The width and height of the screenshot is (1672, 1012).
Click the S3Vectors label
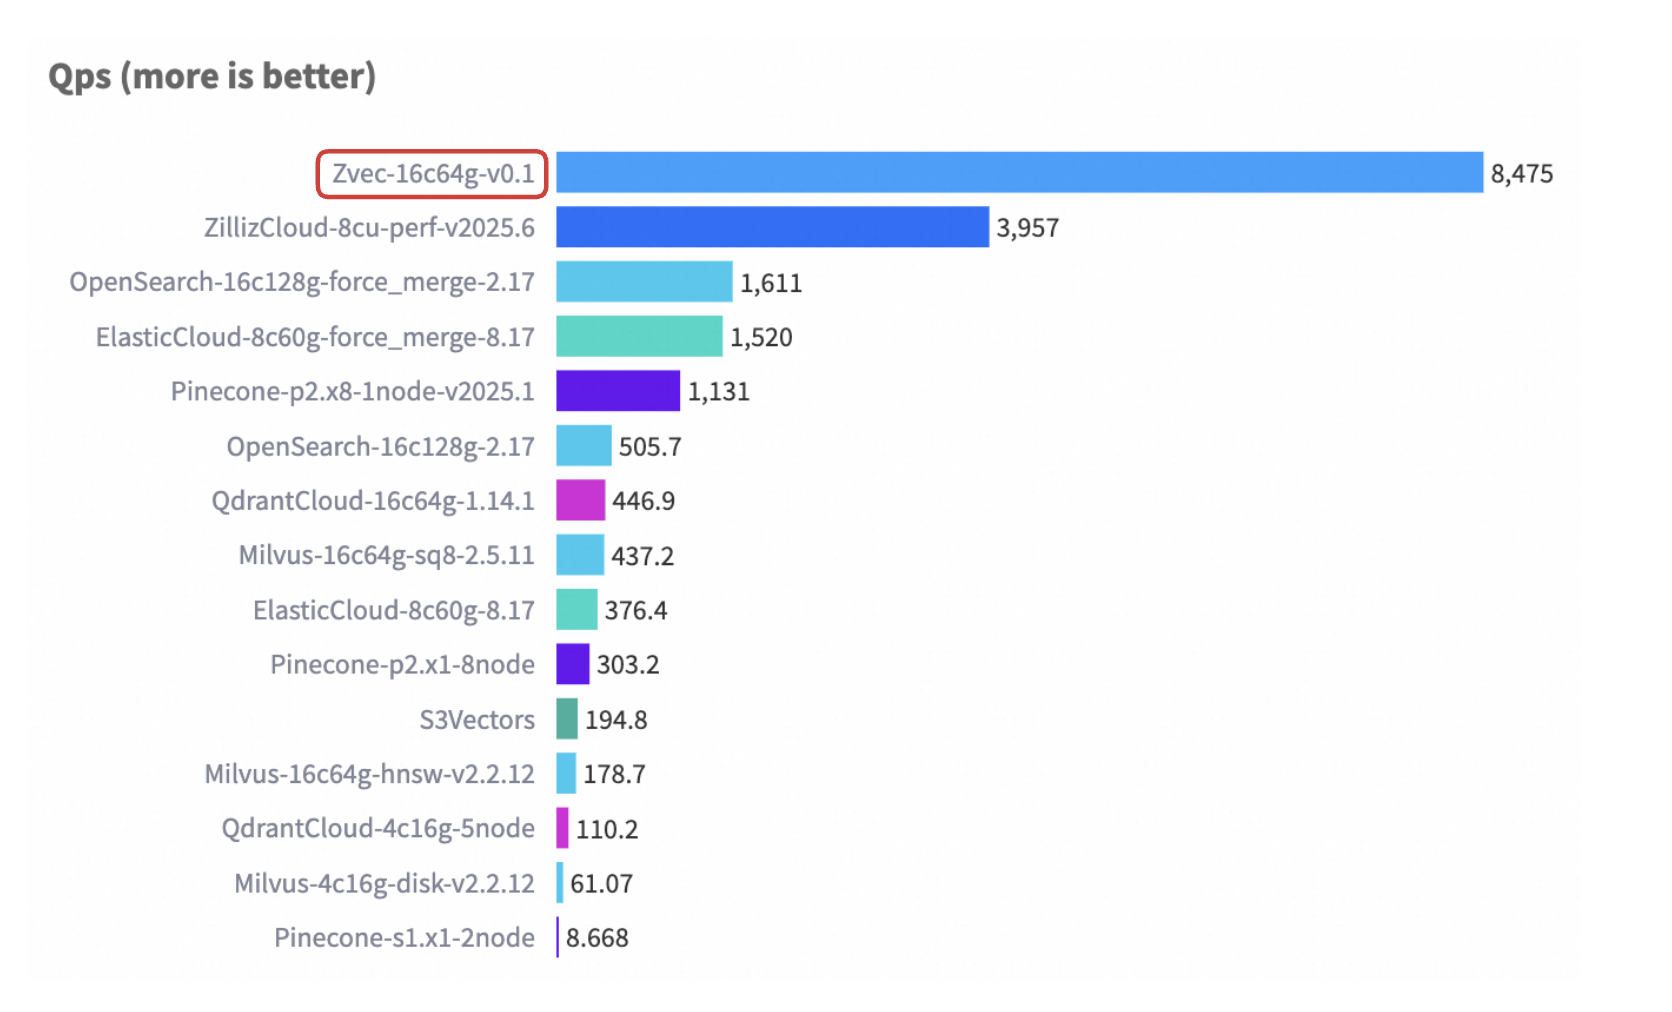(477, 720)
